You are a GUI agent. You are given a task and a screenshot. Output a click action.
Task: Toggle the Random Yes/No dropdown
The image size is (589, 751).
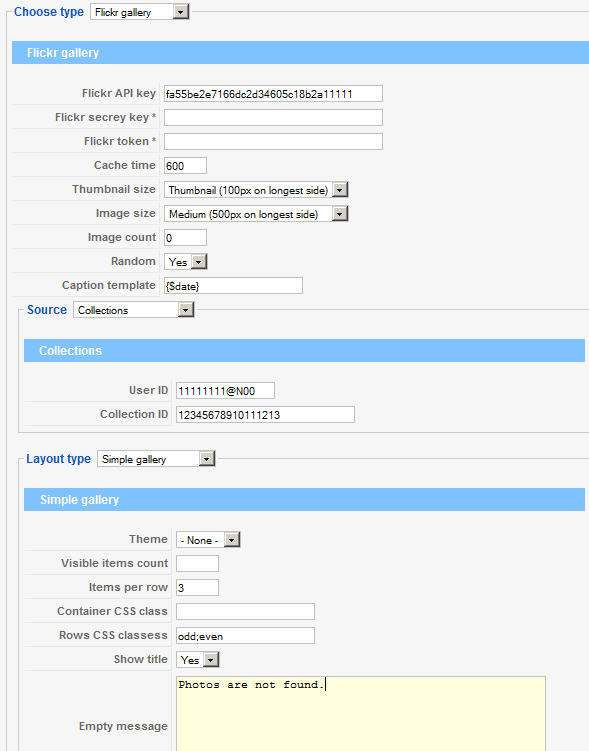[185, 262]
